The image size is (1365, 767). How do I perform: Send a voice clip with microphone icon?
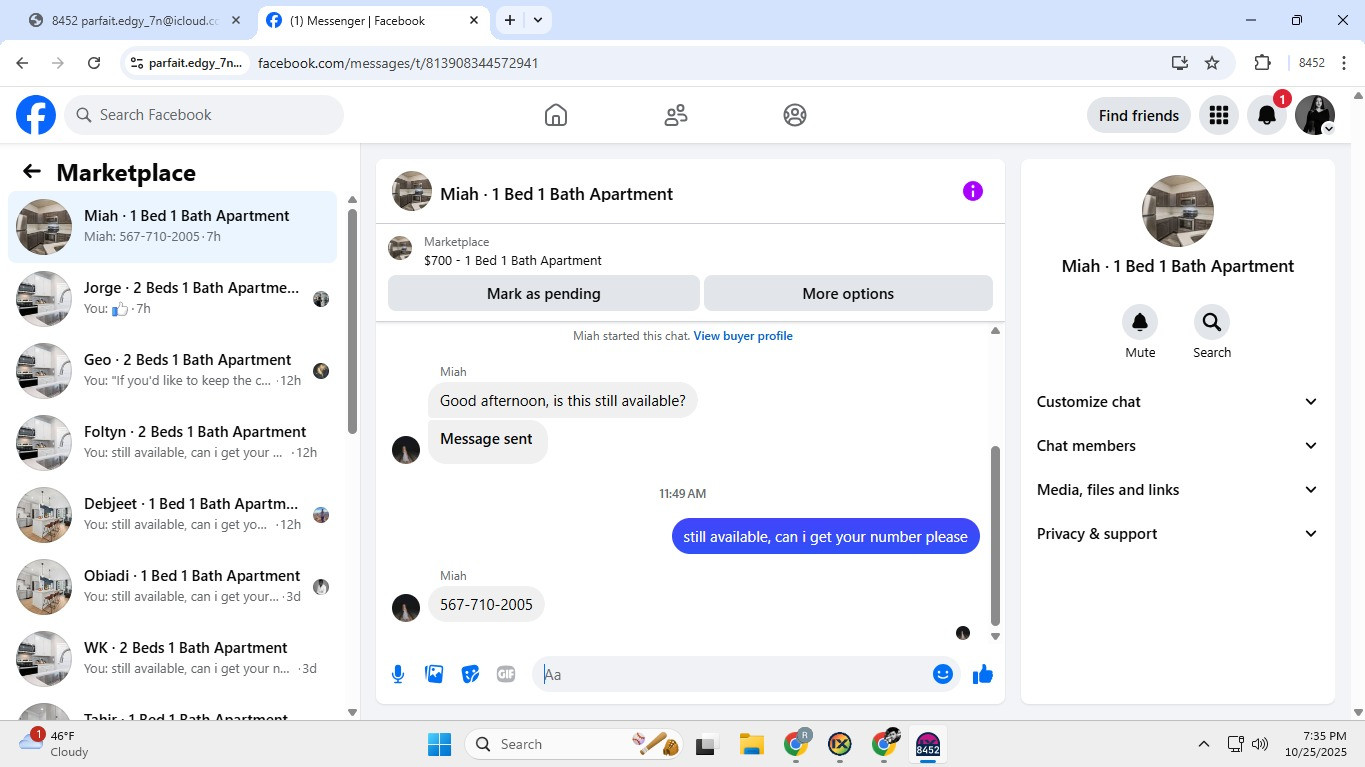[398, 674]
